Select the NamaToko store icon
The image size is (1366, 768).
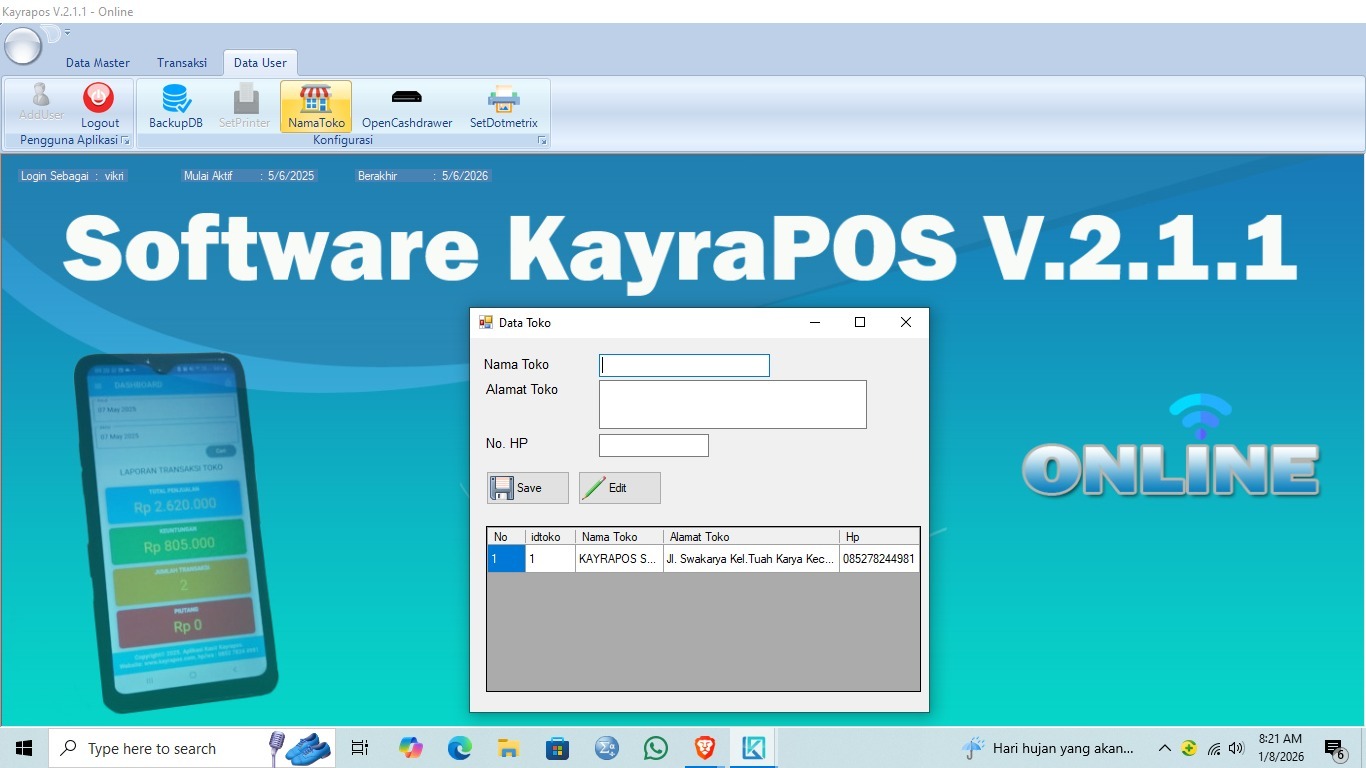(x=316, y=100)
